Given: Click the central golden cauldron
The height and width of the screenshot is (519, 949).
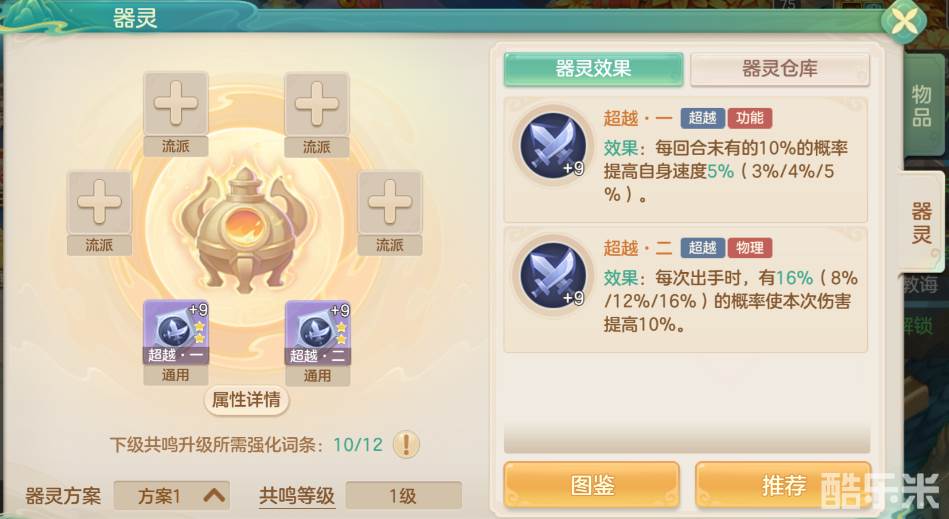Looking at the screenshot, I should [245, 229].
